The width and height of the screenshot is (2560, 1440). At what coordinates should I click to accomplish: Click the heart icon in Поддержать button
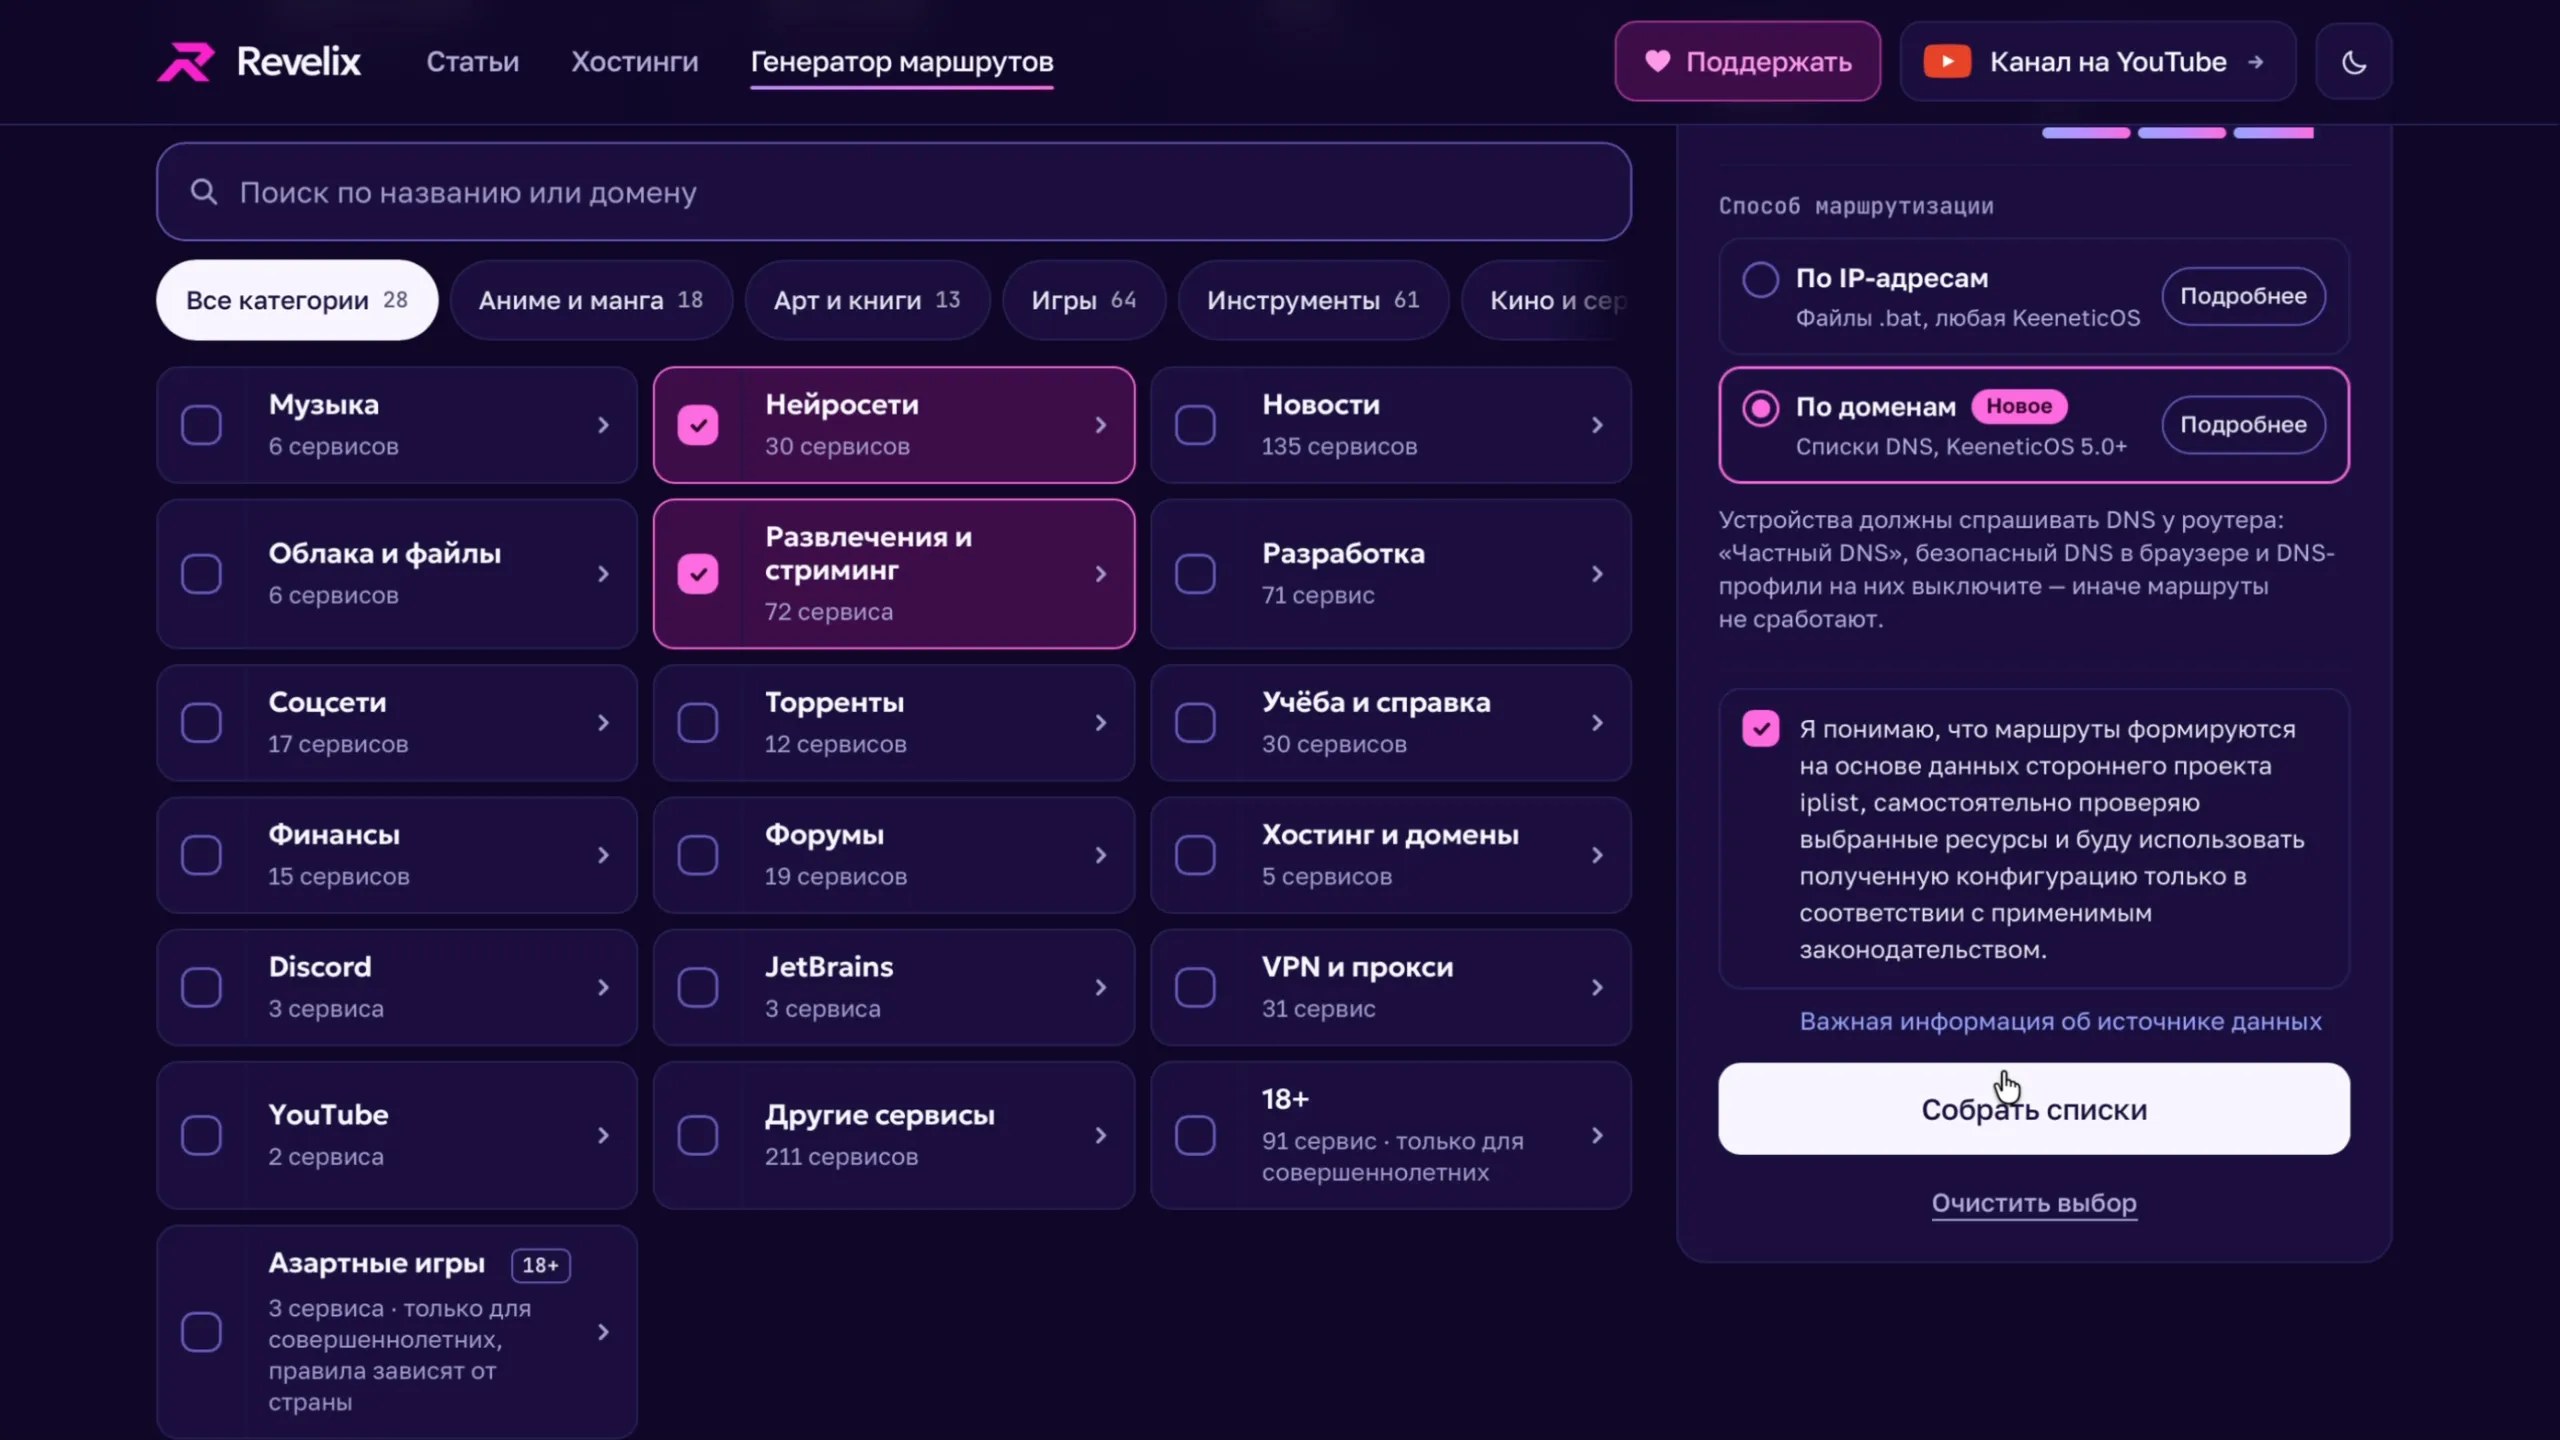click(1657, 61)
